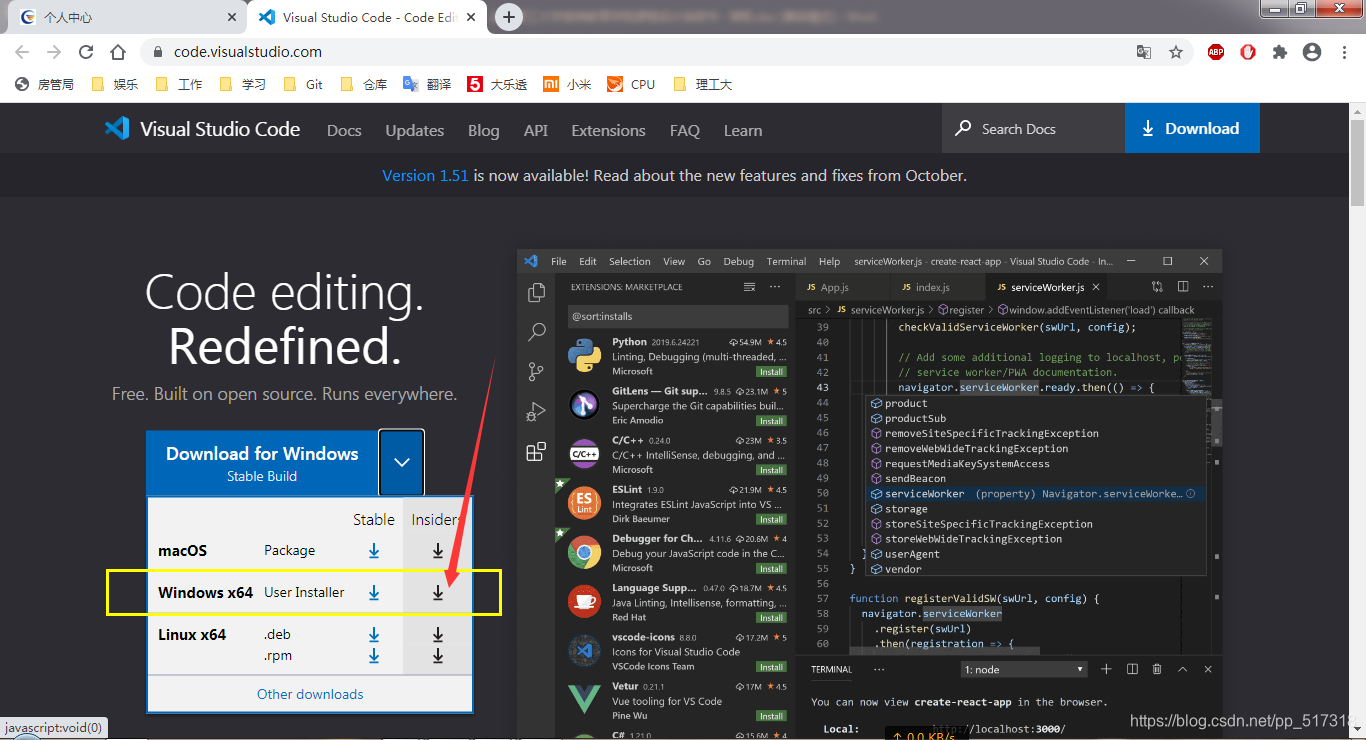Click the address bar URL code.visualstudio.com
1366x740 pixels.
pos(248,52)
